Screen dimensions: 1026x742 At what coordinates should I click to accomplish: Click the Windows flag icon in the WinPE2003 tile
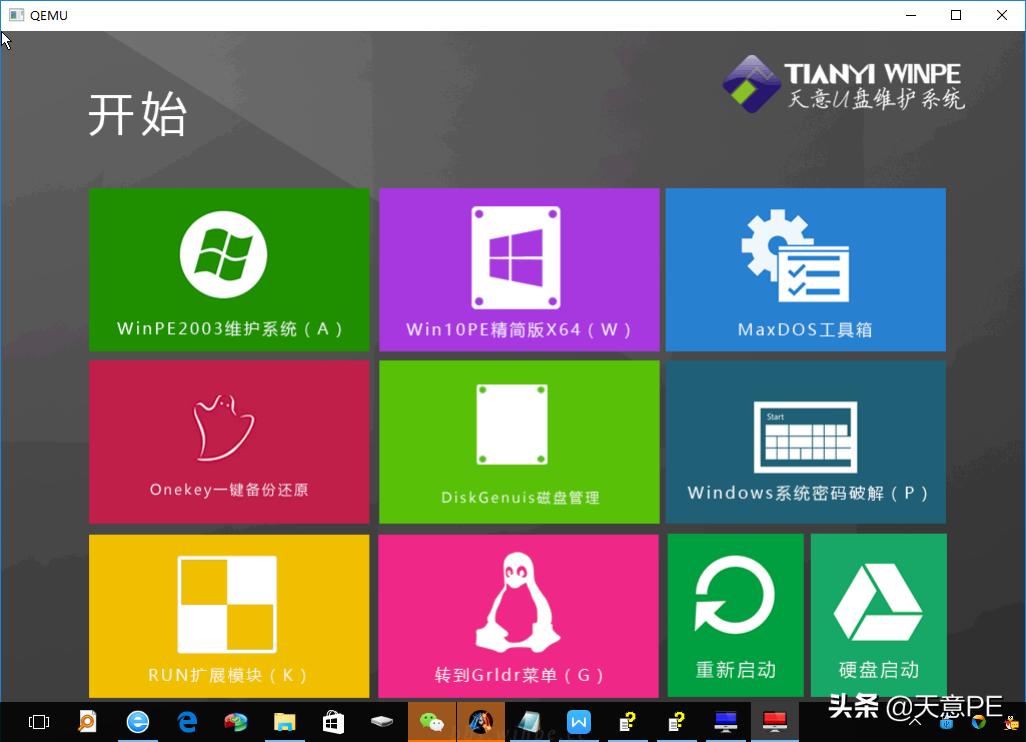pyautogui.click(x=223, y=255)
